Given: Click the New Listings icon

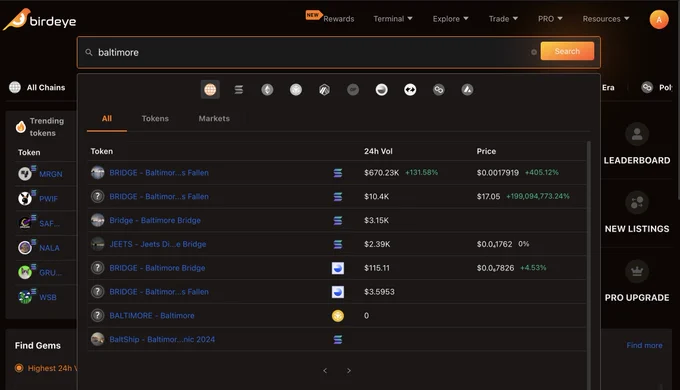Looking at the screenshot, I should tap(637, 203).
